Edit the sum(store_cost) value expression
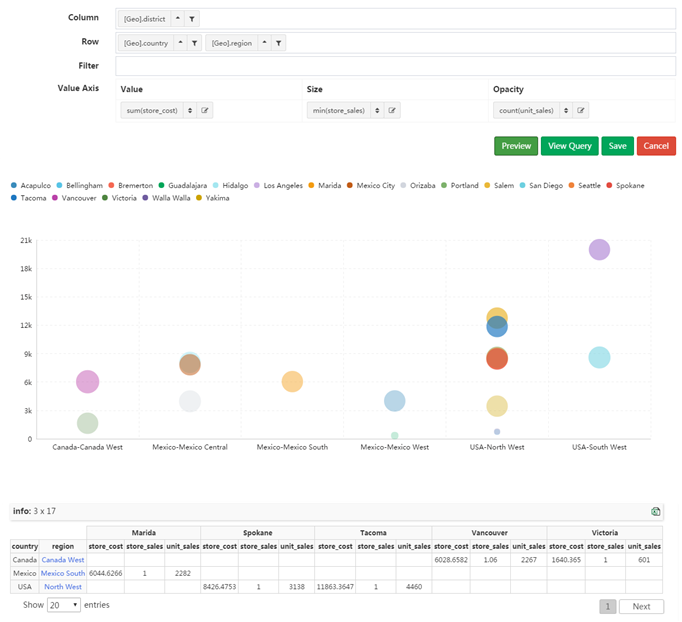This screenshot has height=622, width=682. pyautogui.click(x=204, y=111)
